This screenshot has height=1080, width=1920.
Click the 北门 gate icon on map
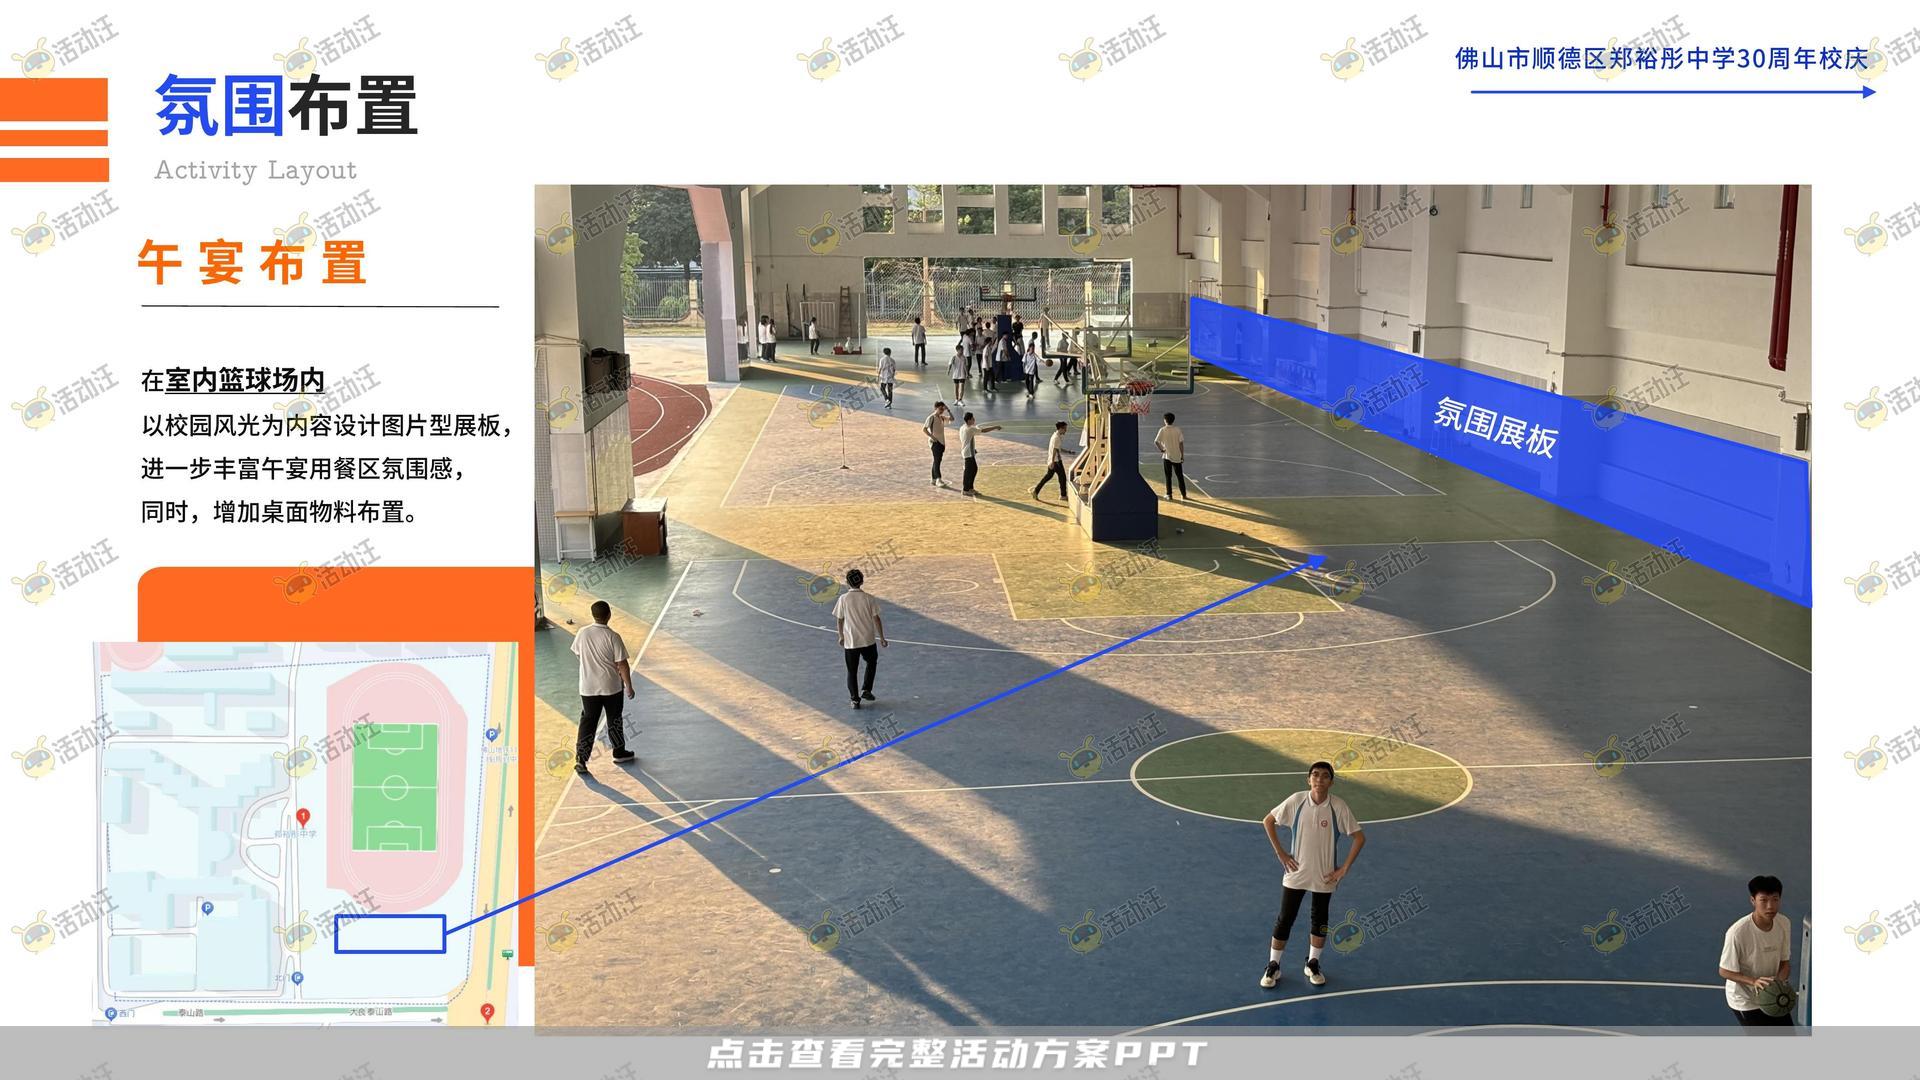(299, 978)
